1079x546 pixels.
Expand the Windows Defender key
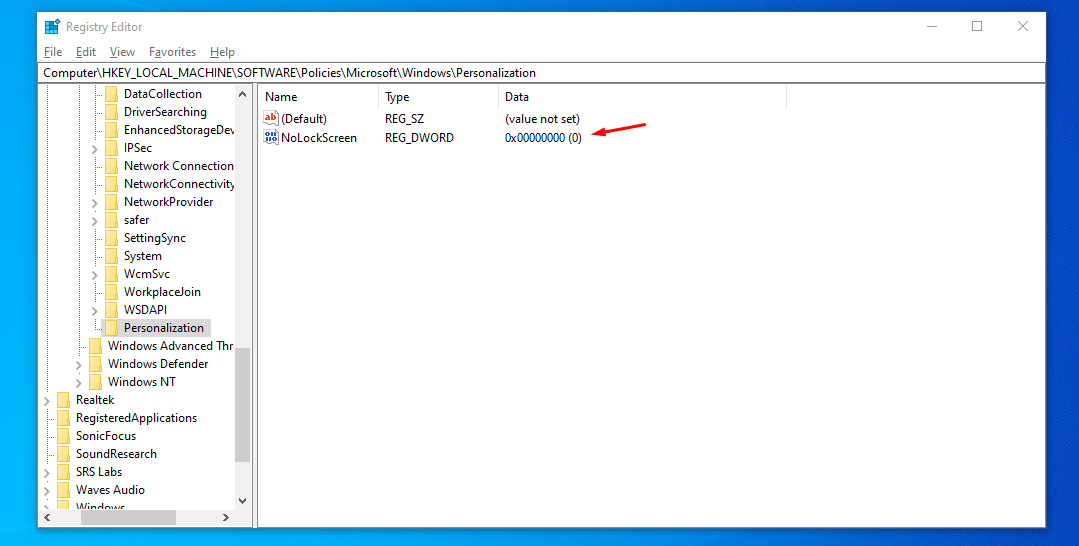pos(78,364)
